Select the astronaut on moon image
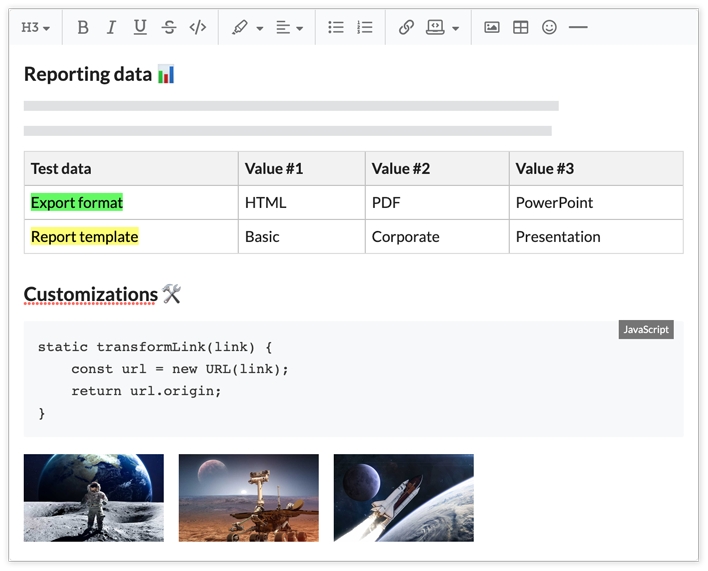The width and height of the screenshot is (708, 571). click(94, 498)
